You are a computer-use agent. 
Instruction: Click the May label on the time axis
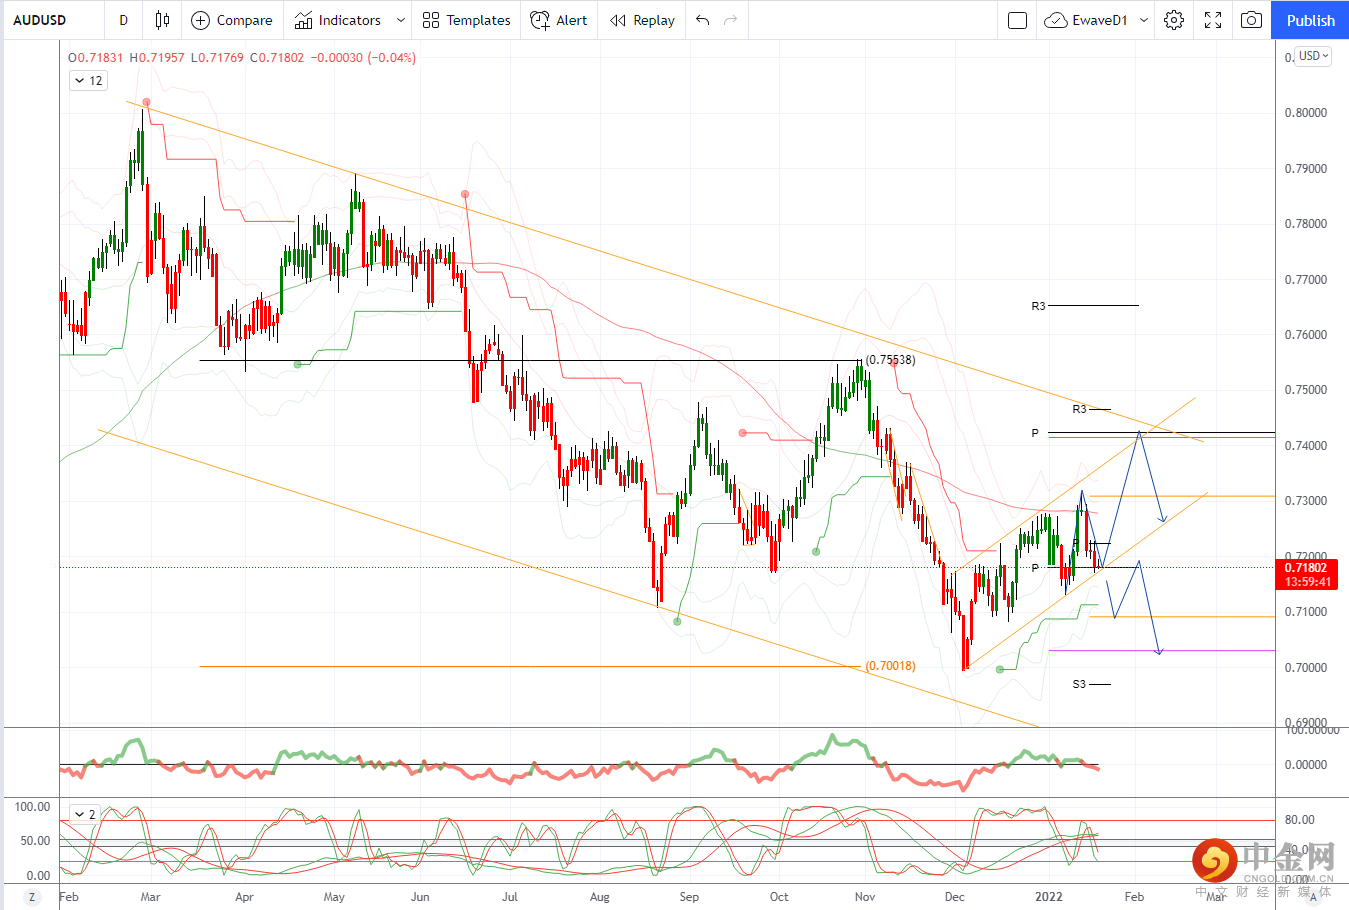click(334, 897)
